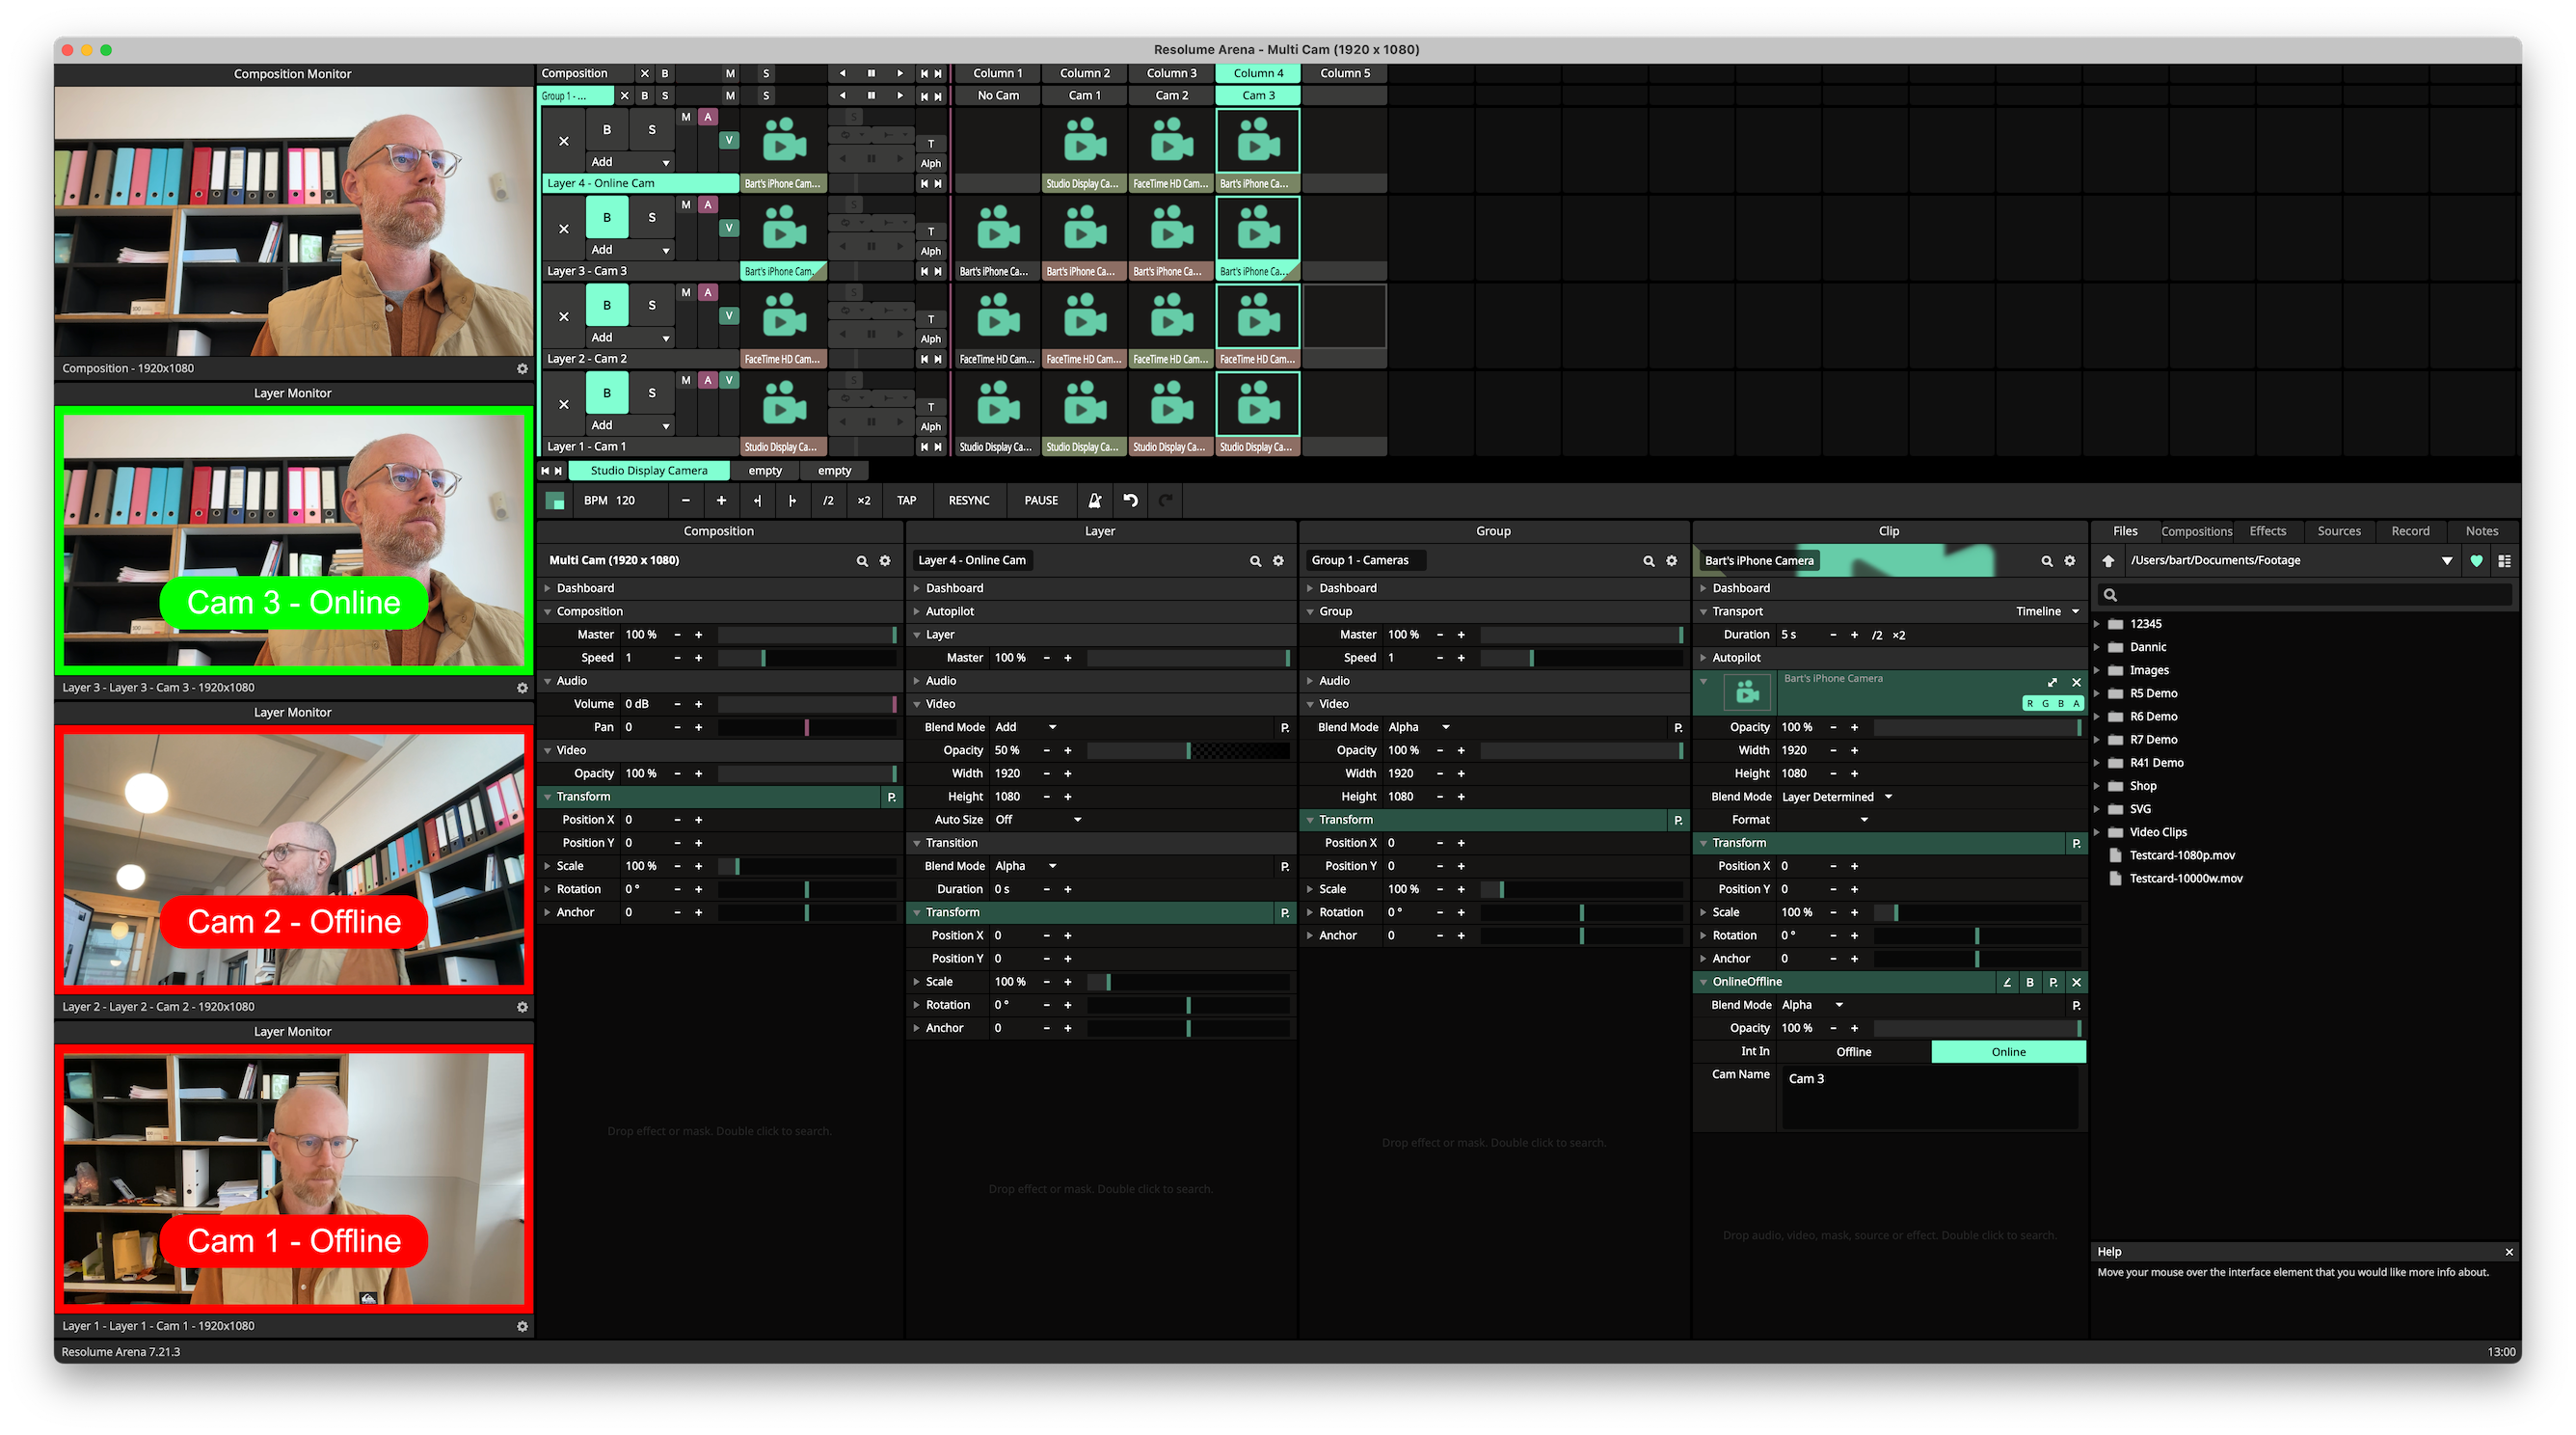Click the favorites heart icon in Files panel
Image resolution: width=2576 pixels, height=1435 pixels.
coord(2476,561)
